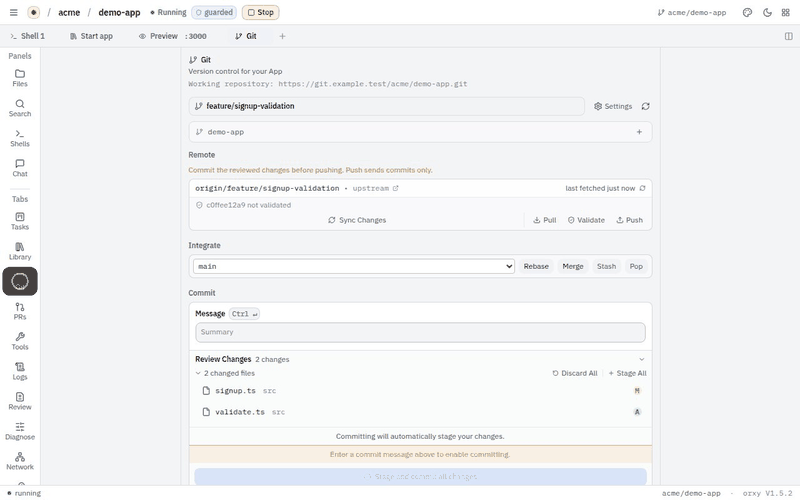Image resolution: width=800 pixels, height=500 pixels.
Task: Open the Review sidebar item
Action: pyautogui.click(x=20, y=402)
